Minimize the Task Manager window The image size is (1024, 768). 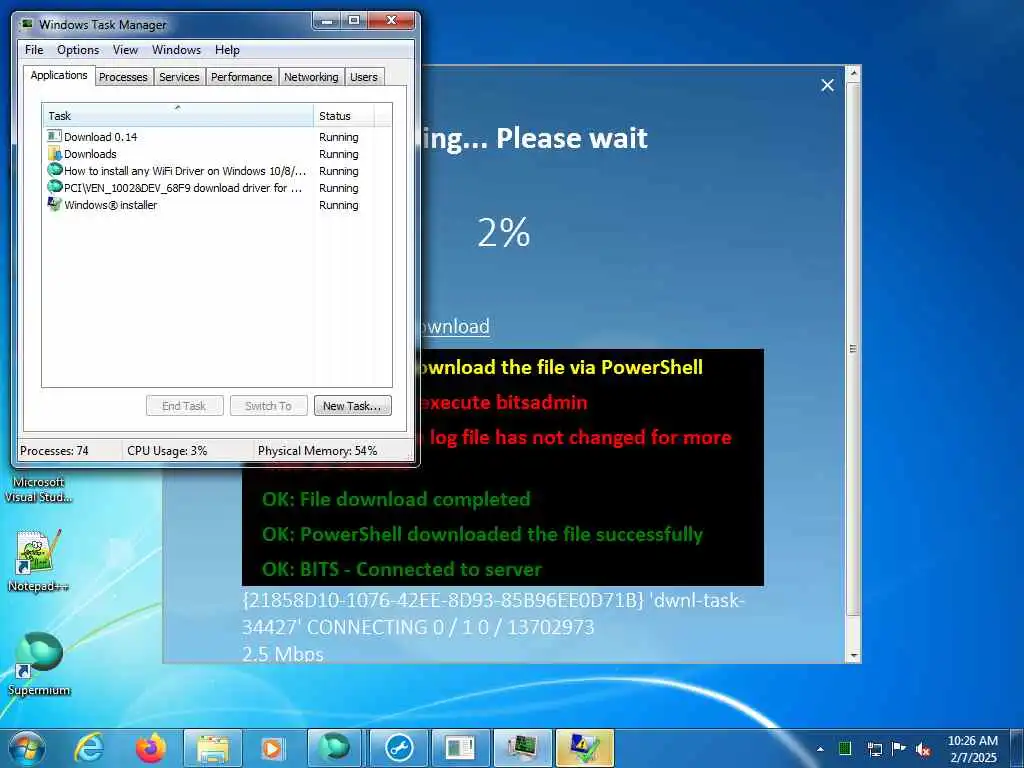pyautogui.click(x=327, y=21)
